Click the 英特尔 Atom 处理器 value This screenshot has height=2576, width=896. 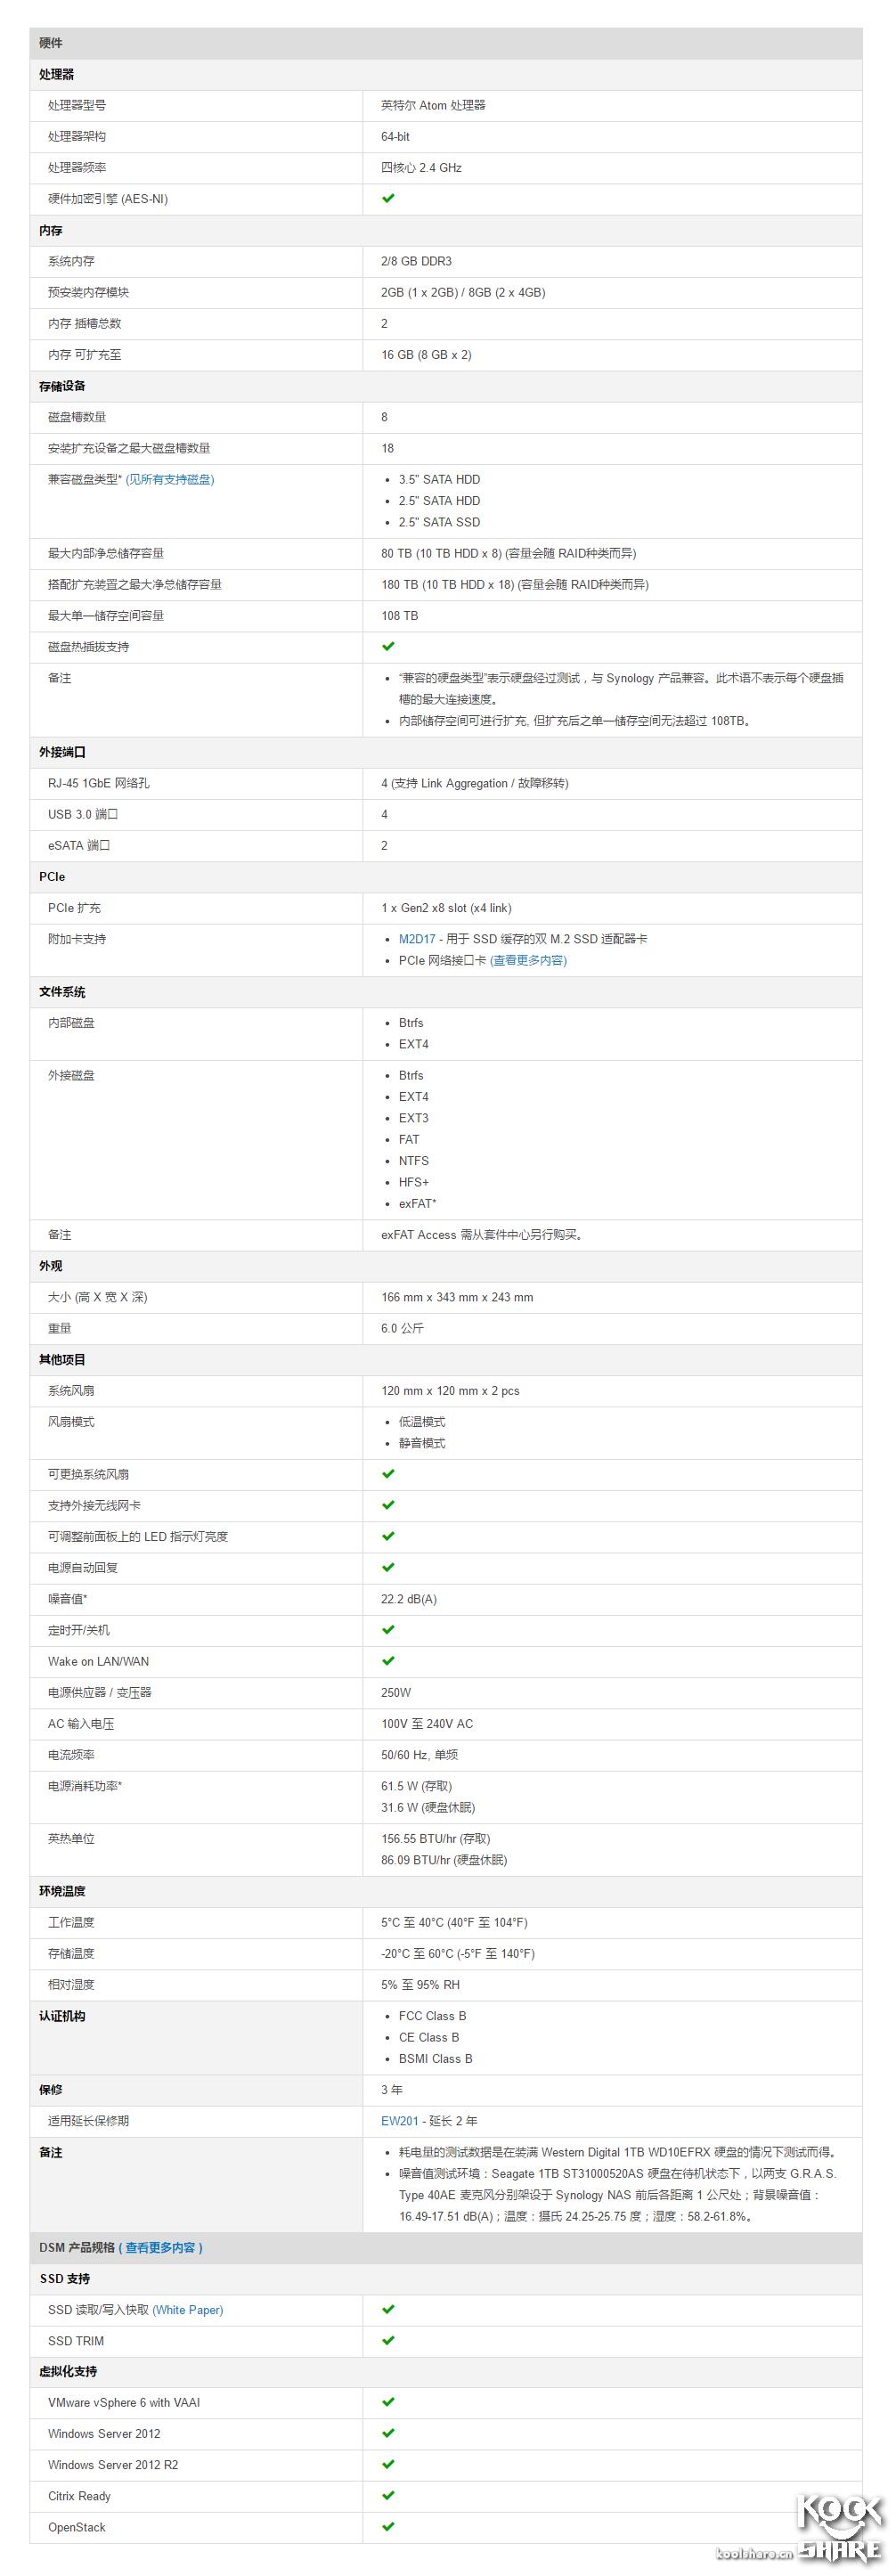click(433, 105)
